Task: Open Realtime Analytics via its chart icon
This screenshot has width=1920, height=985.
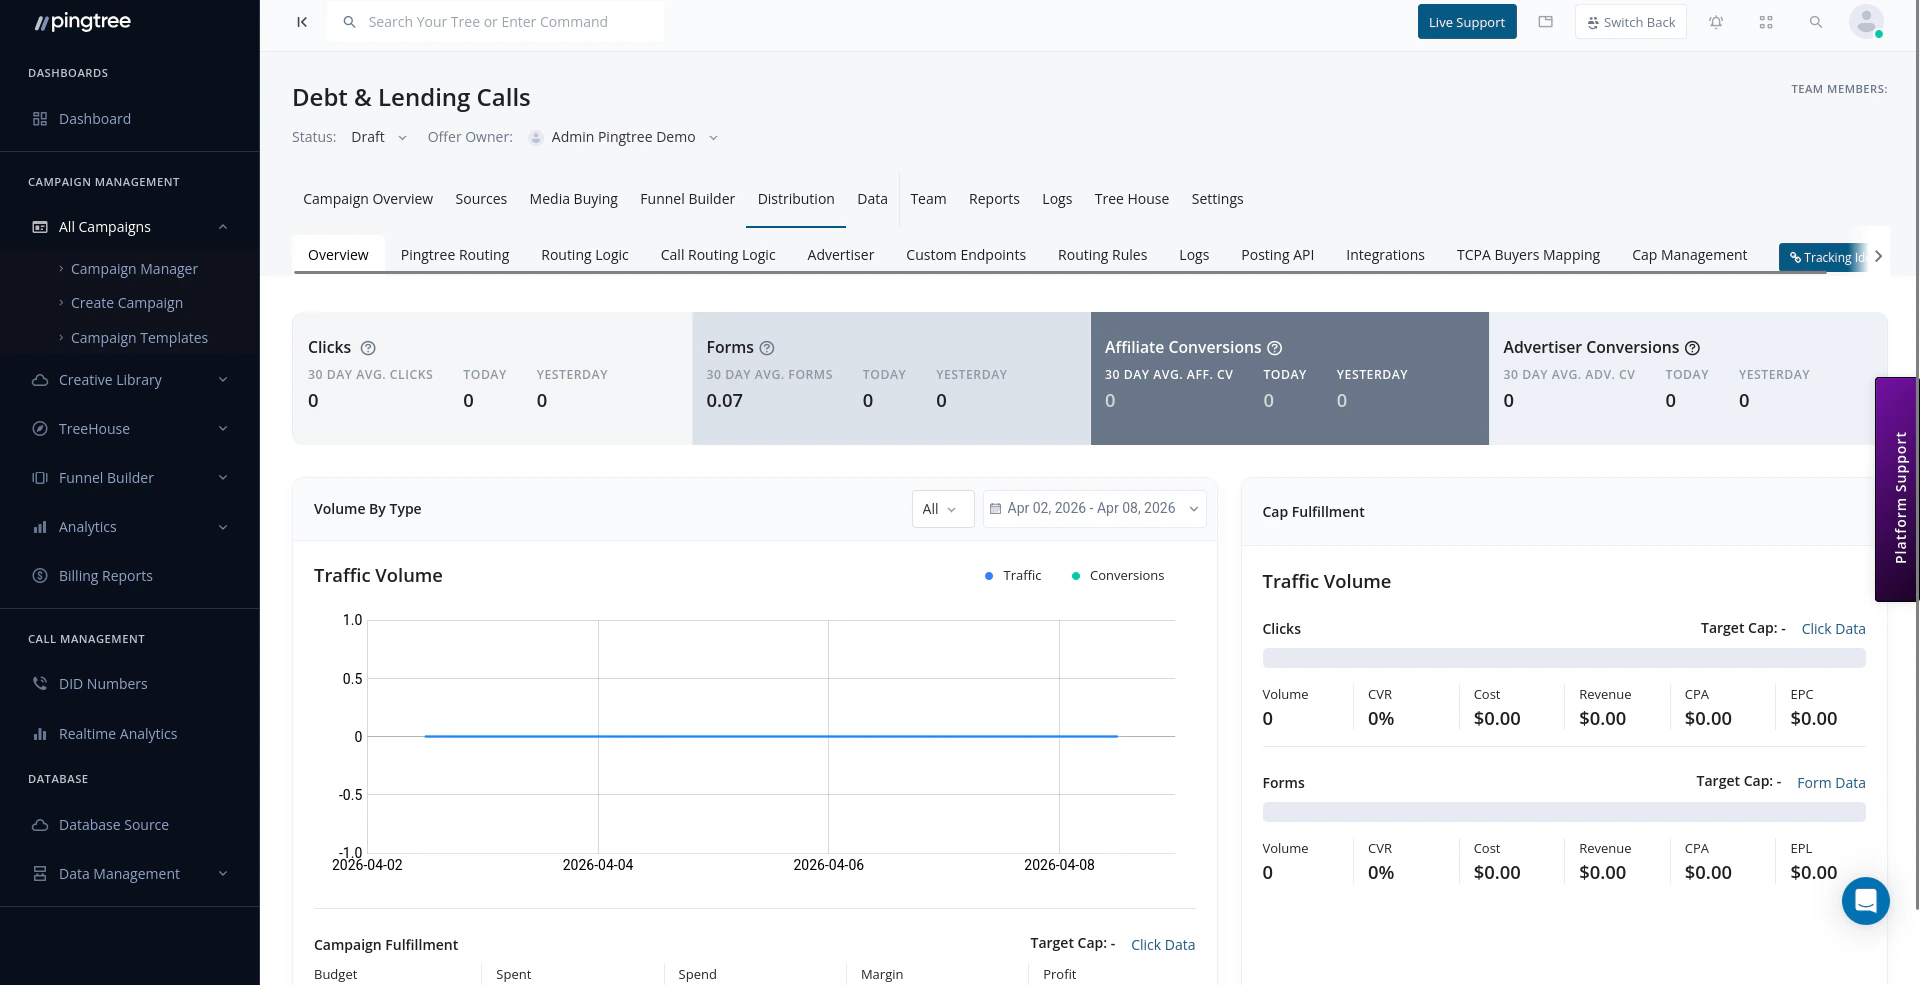Action: click(40, 733)
